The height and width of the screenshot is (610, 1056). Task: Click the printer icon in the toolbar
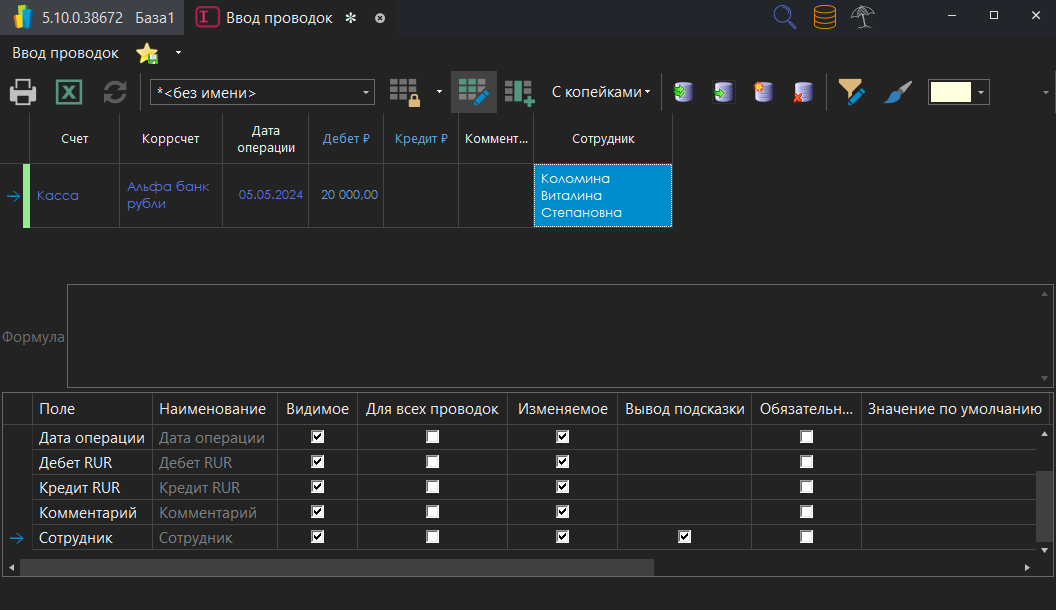click(x=23, y=93)
